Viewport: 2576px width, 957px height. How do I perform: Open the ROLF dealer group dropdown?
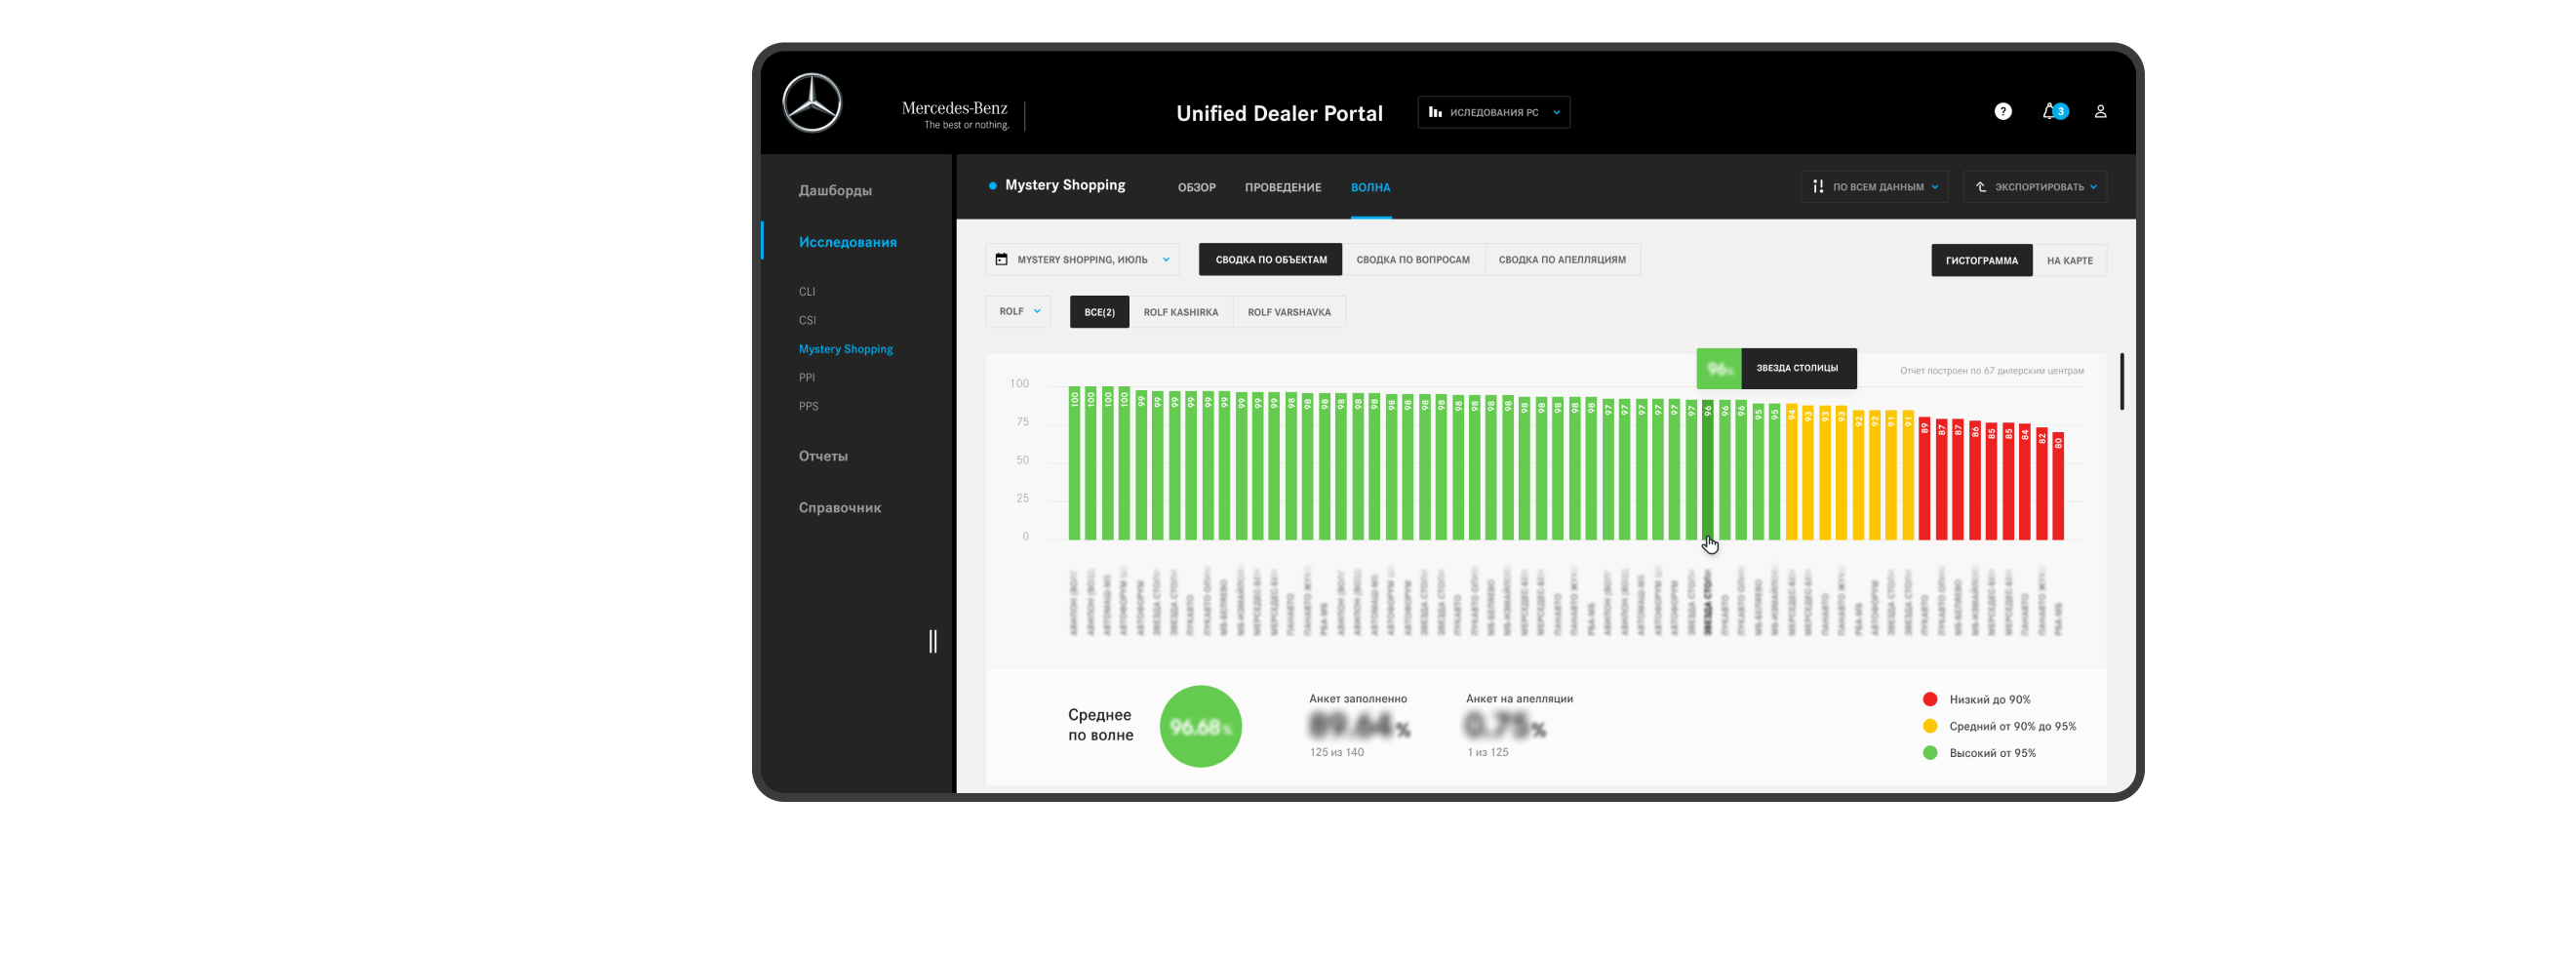pyautogui.click(x=1017, y=312)
